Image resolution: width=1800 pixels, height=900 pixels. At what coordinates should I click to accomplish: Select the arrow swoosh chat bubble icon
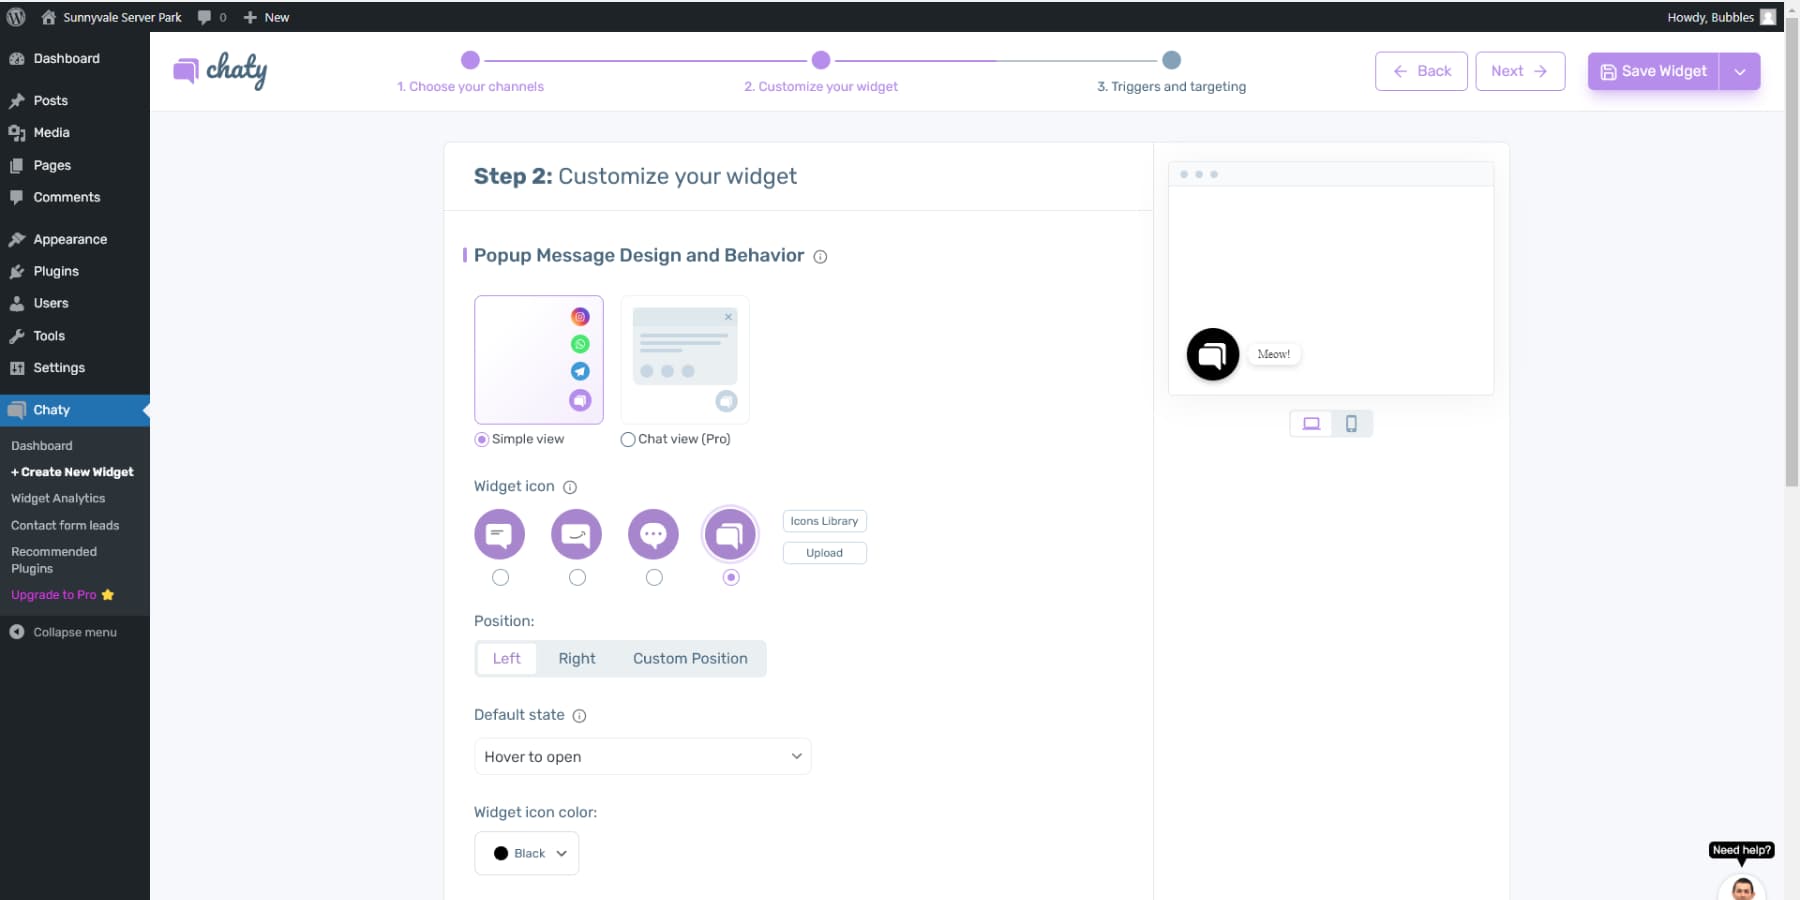576,534
